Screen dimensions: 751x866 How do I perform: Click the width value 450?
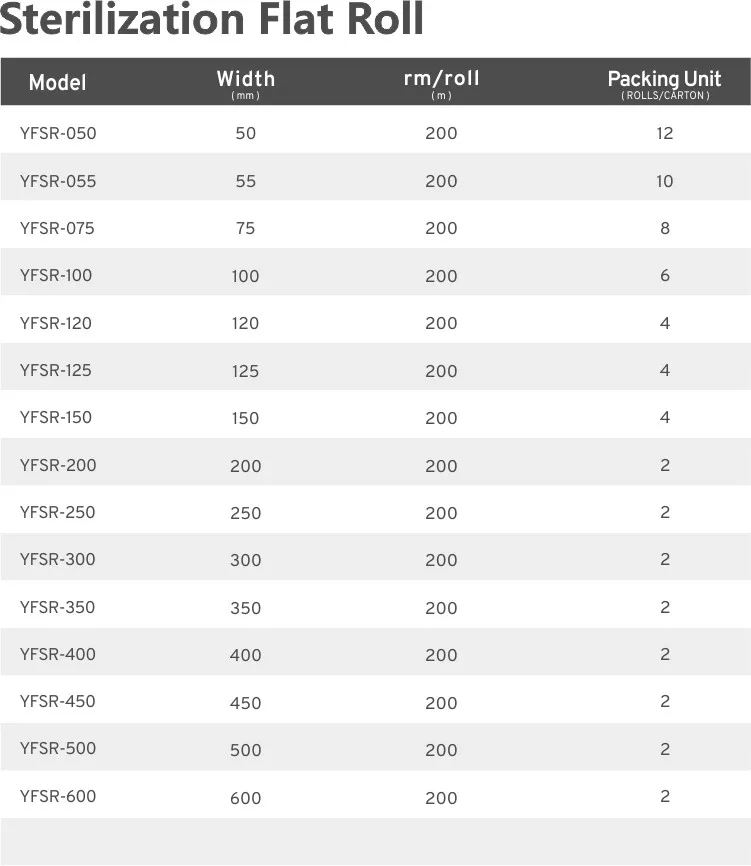245,703
